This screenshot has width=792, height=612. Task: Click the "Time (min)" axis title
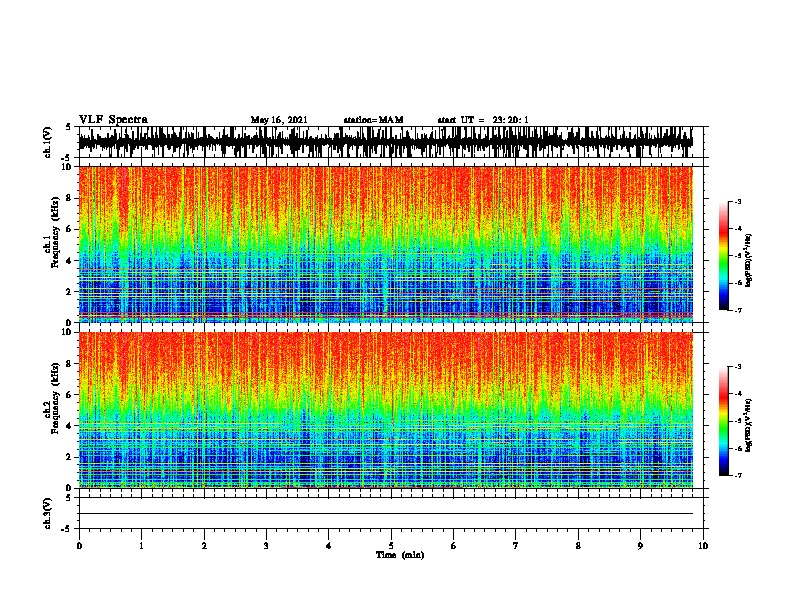[x=400, y=555]
